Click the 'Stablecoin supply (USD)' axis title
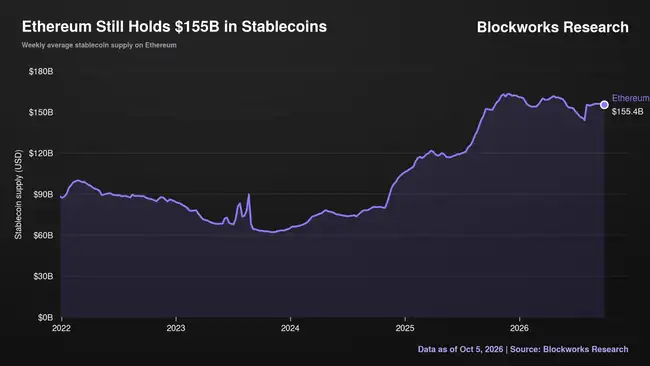 tap(18, 194)
